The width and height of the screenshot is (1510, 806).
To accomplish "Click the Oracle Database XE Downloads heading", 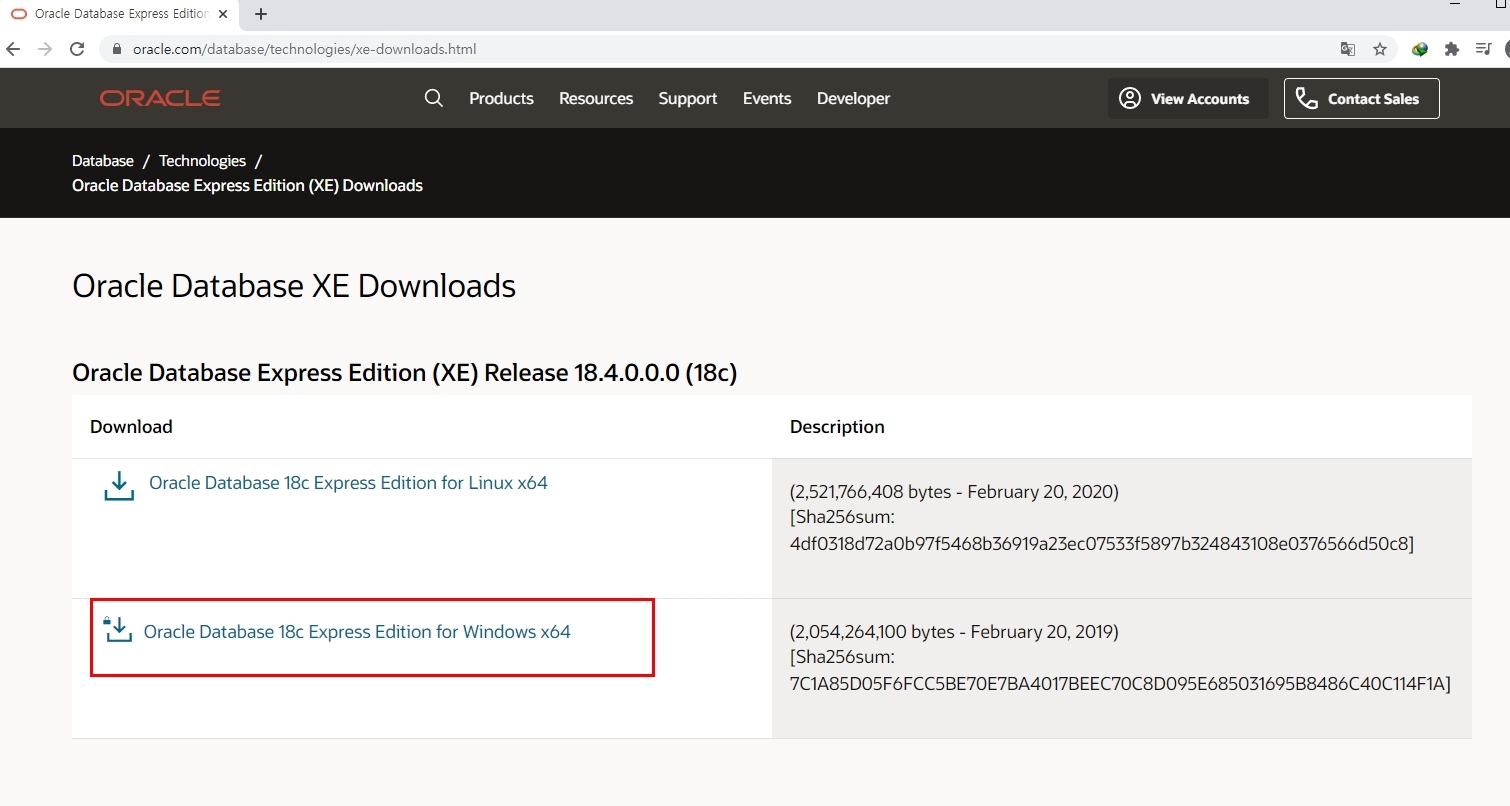I will (294, 286).
